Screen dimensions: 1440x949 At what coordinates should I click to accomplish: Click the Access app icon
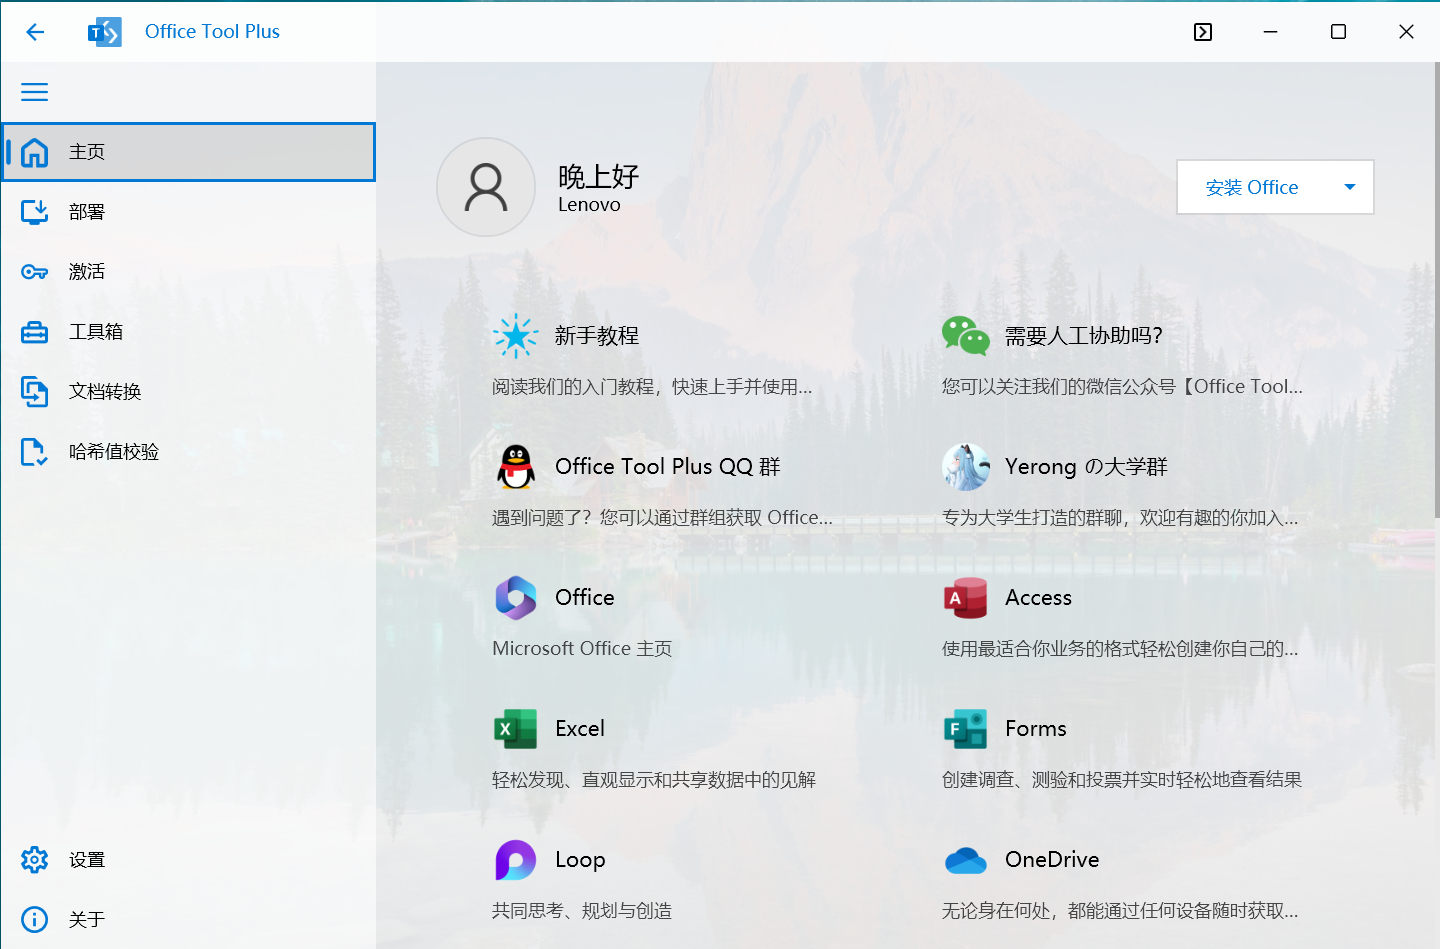[x=966, y=598]
